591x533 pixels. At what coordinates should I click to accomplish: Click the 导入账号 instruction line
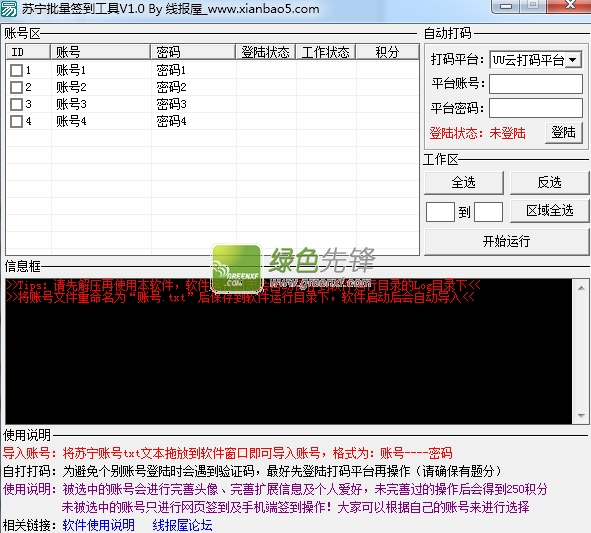228,453
